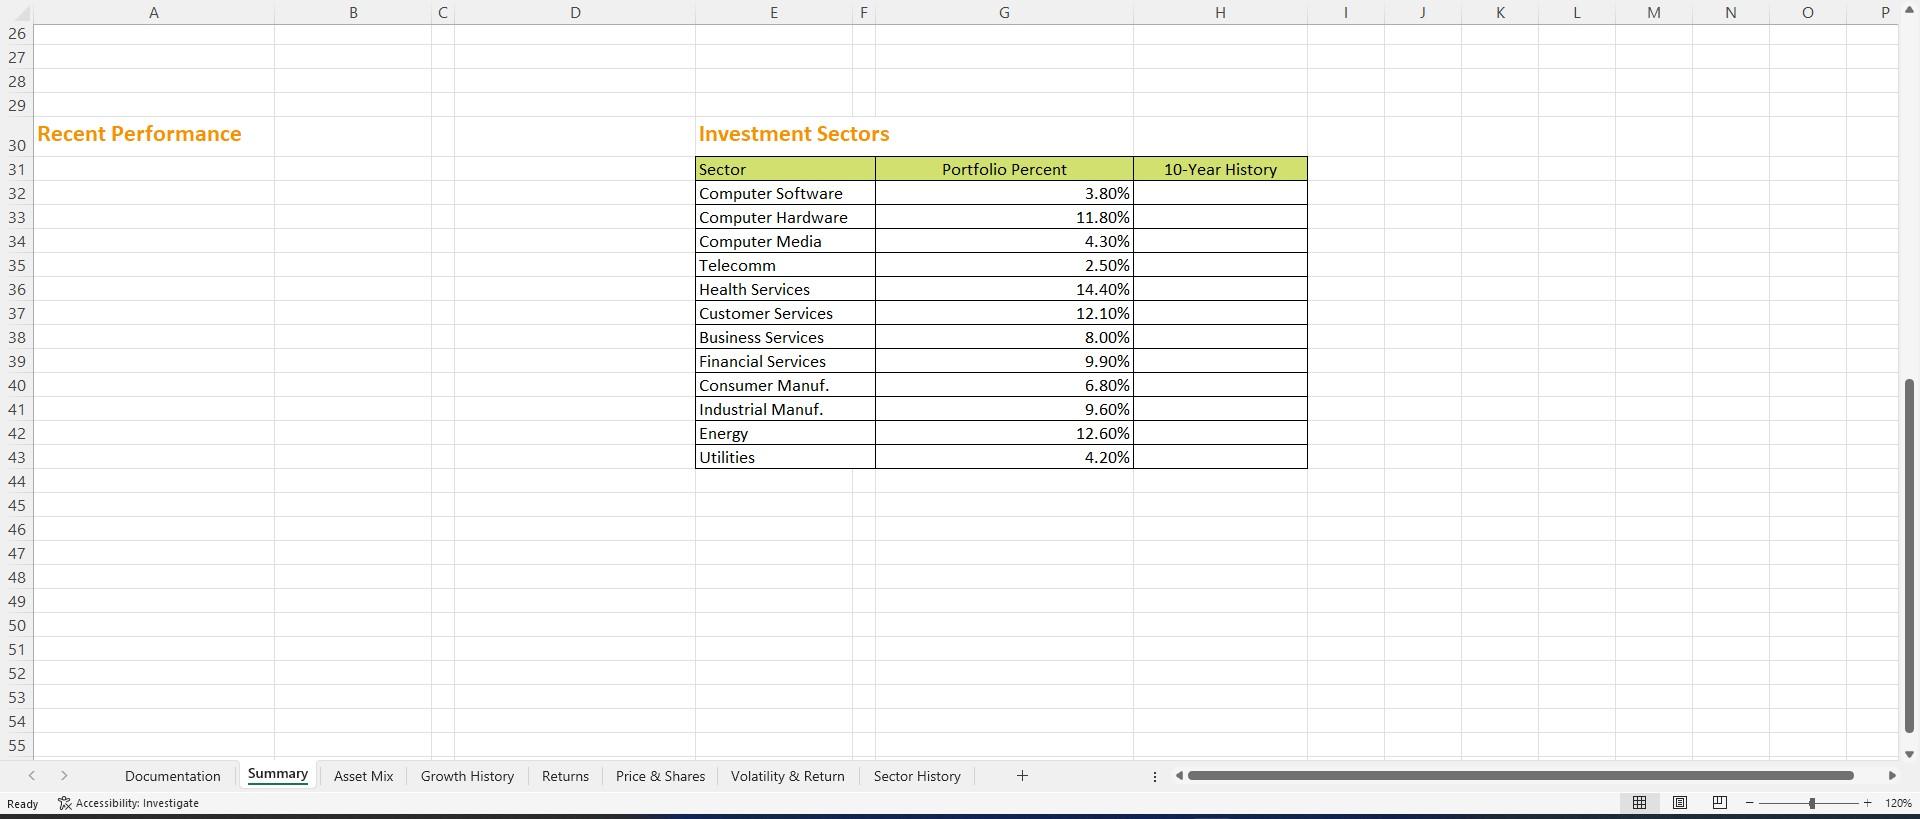Screen dimensions: 1920x819
Task: Select the Consumer Manuf. cell
Action: [785, 385]
